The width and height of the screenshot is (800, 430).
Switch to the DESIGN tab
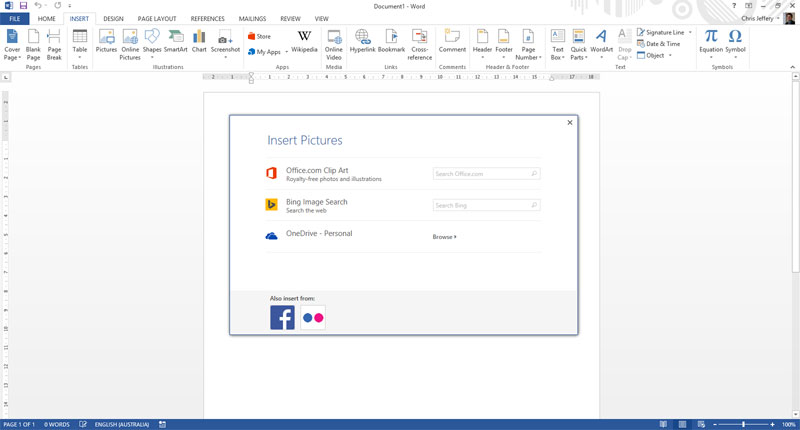113,18
